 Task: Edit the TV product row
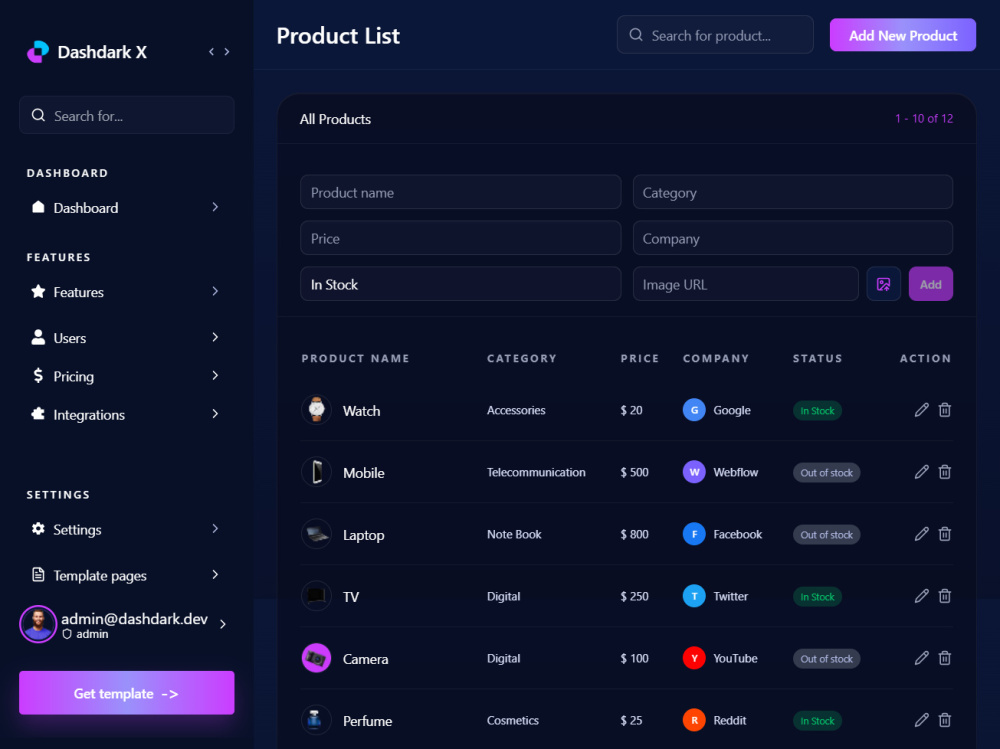[922, 596]
